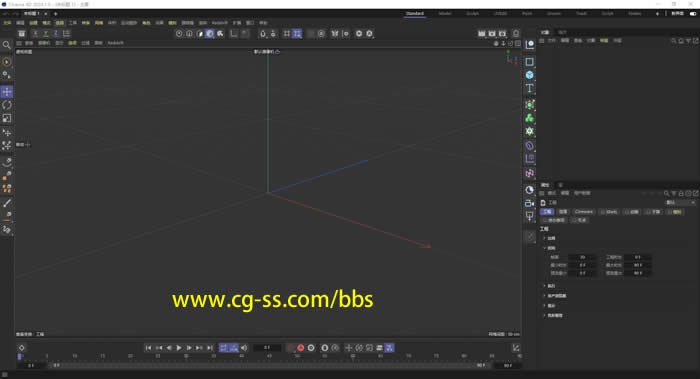
Task: Add a Camera object from right palette
Action: 529,203
